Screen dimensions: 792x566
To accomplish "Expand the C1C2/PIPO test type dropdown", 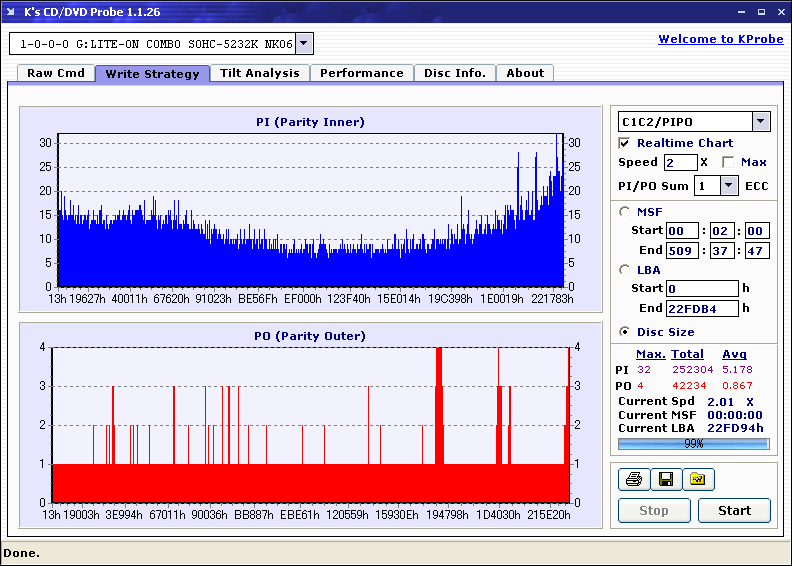I will (761, 122).
